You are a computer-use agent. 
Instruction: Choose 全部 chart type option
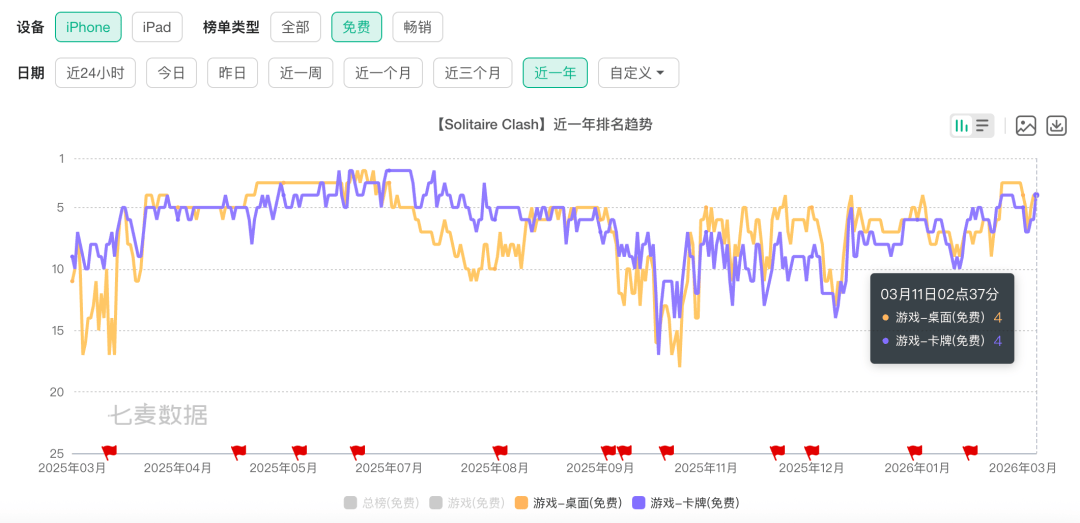295,27
